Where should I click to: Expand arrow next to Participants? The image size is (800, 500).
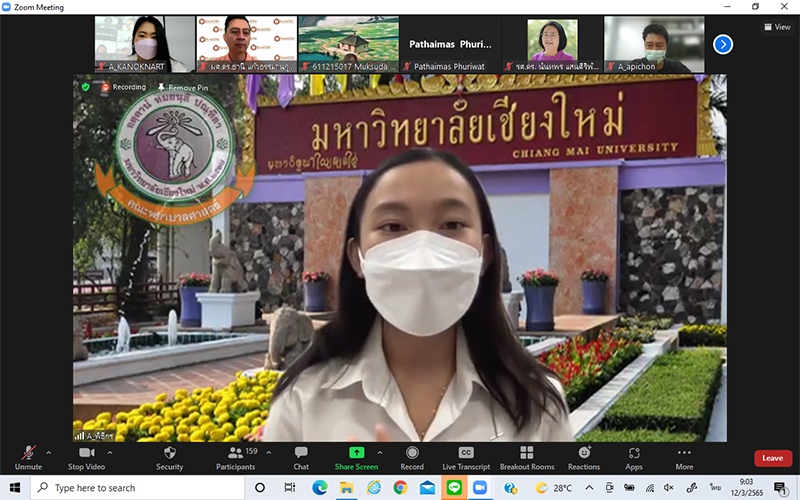click(x=268, y=453)
